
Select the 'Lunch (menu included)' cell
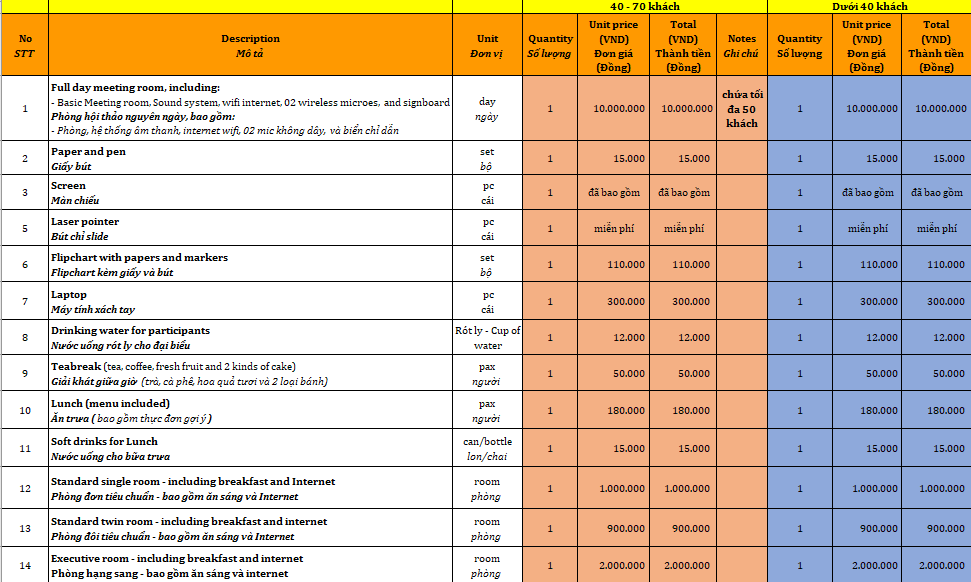point(250,410)
